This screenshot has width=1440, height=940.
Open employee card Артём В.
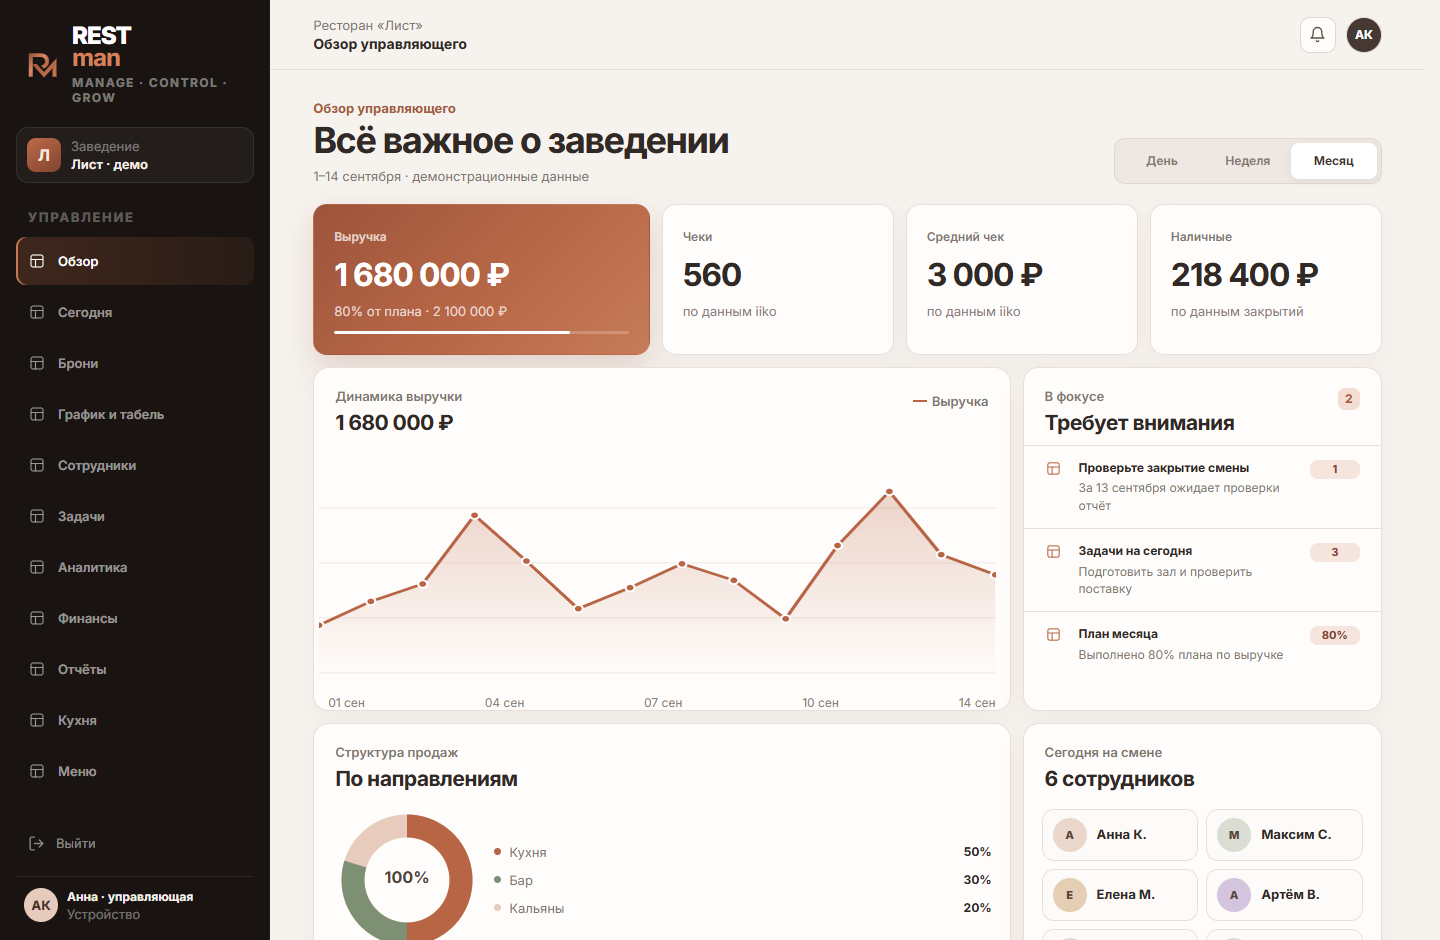1284,895
